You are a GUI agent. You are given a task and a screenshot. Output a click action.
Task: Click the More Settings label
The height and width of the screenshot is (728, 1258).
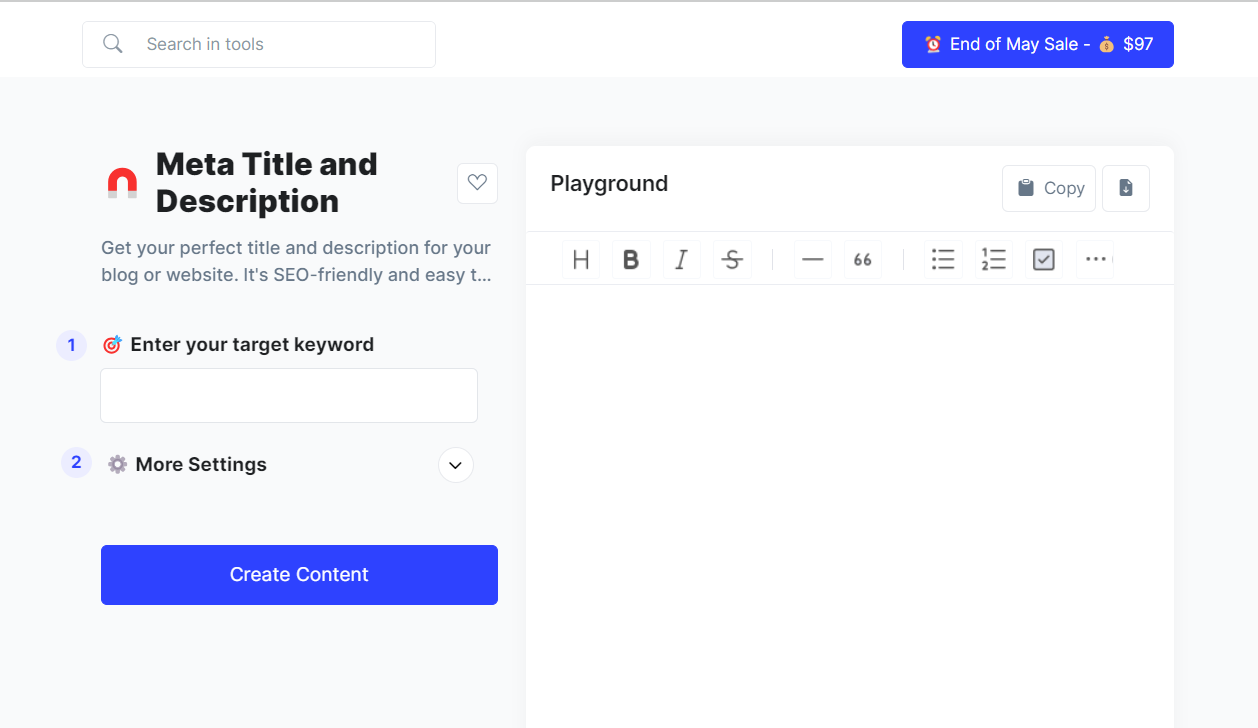click(x=201, y=465)
